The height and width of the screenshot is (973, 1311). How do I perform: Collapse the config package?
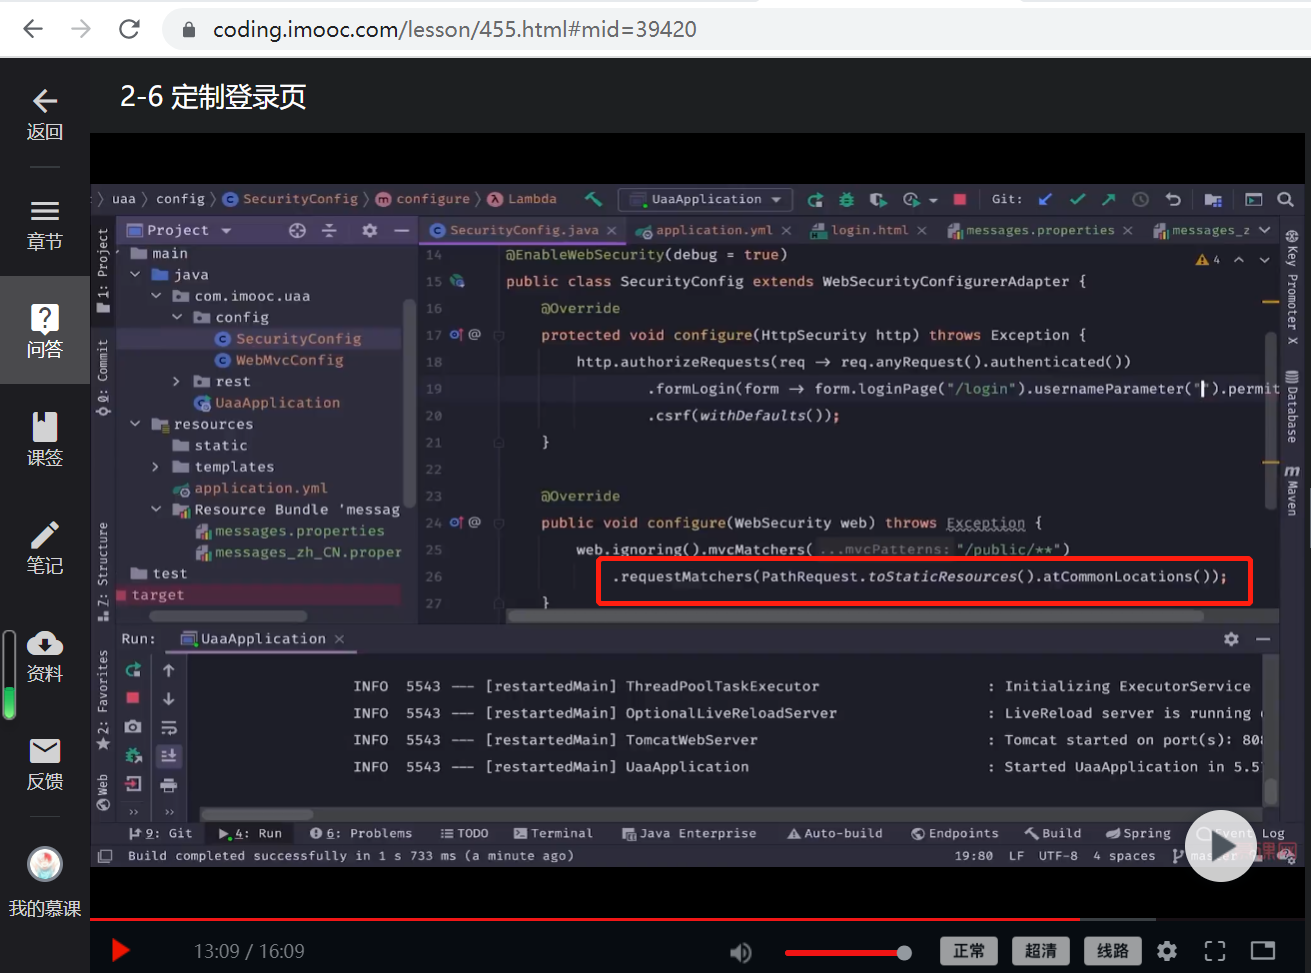[x=177, y=317]
